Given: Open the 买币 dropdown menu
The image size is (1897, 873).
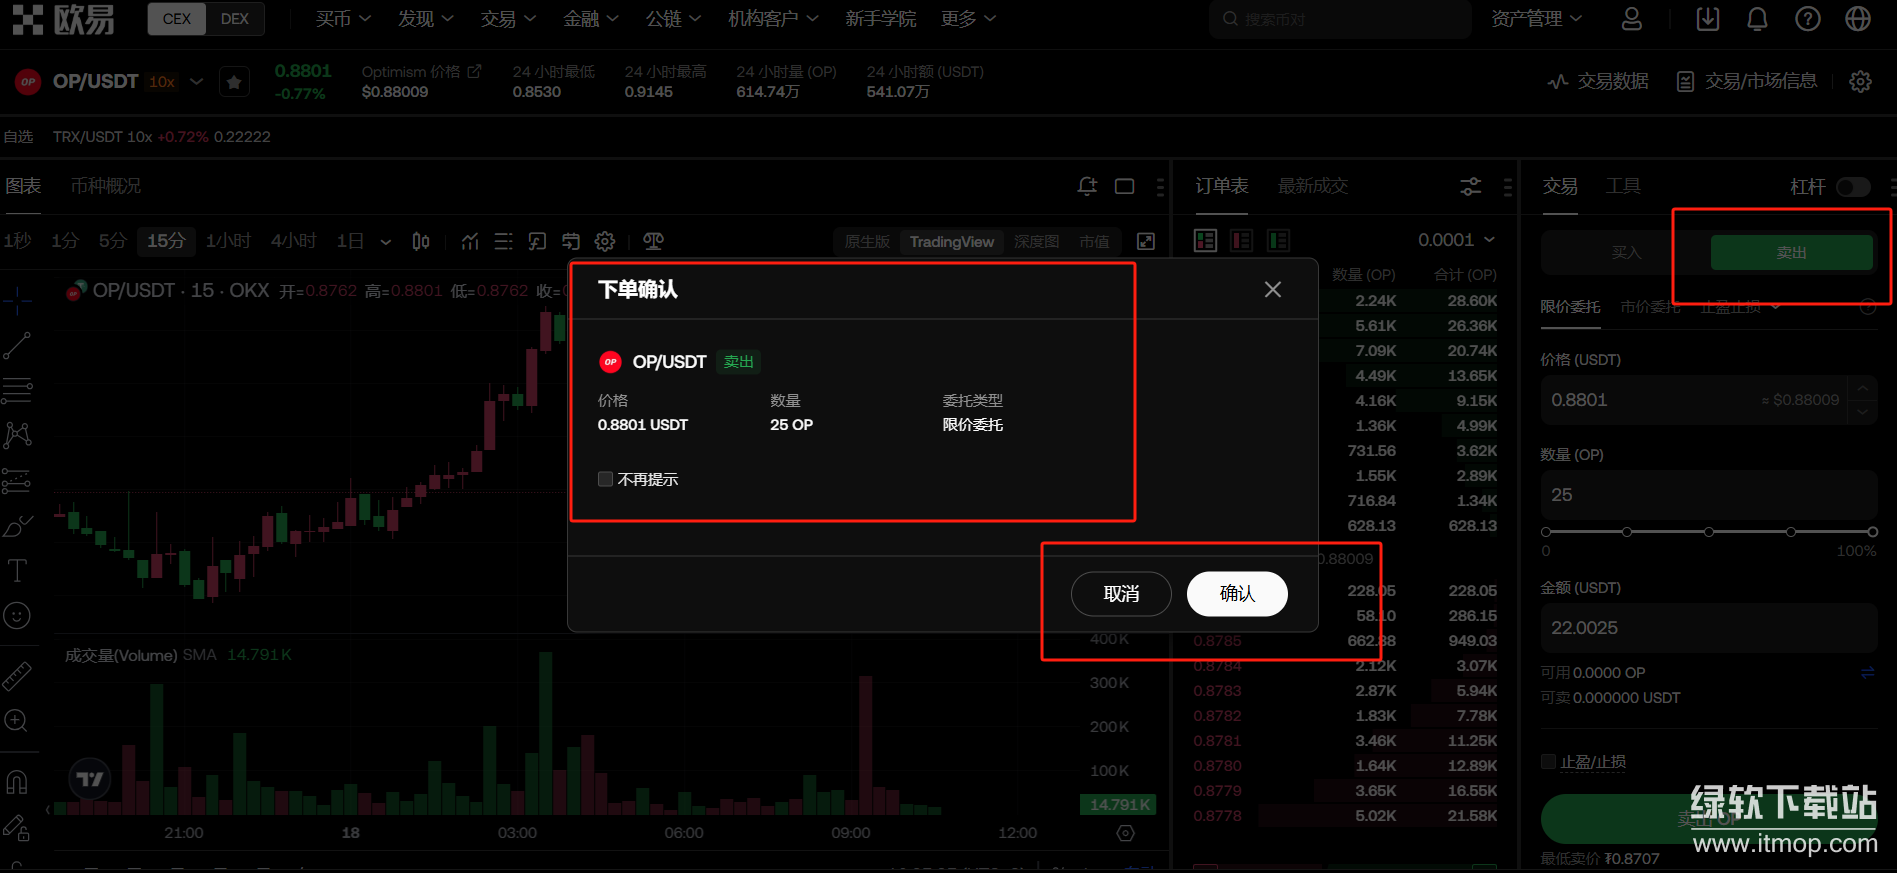Looking at the screenshot, I should pyautogui.click(x=343, y=19).
